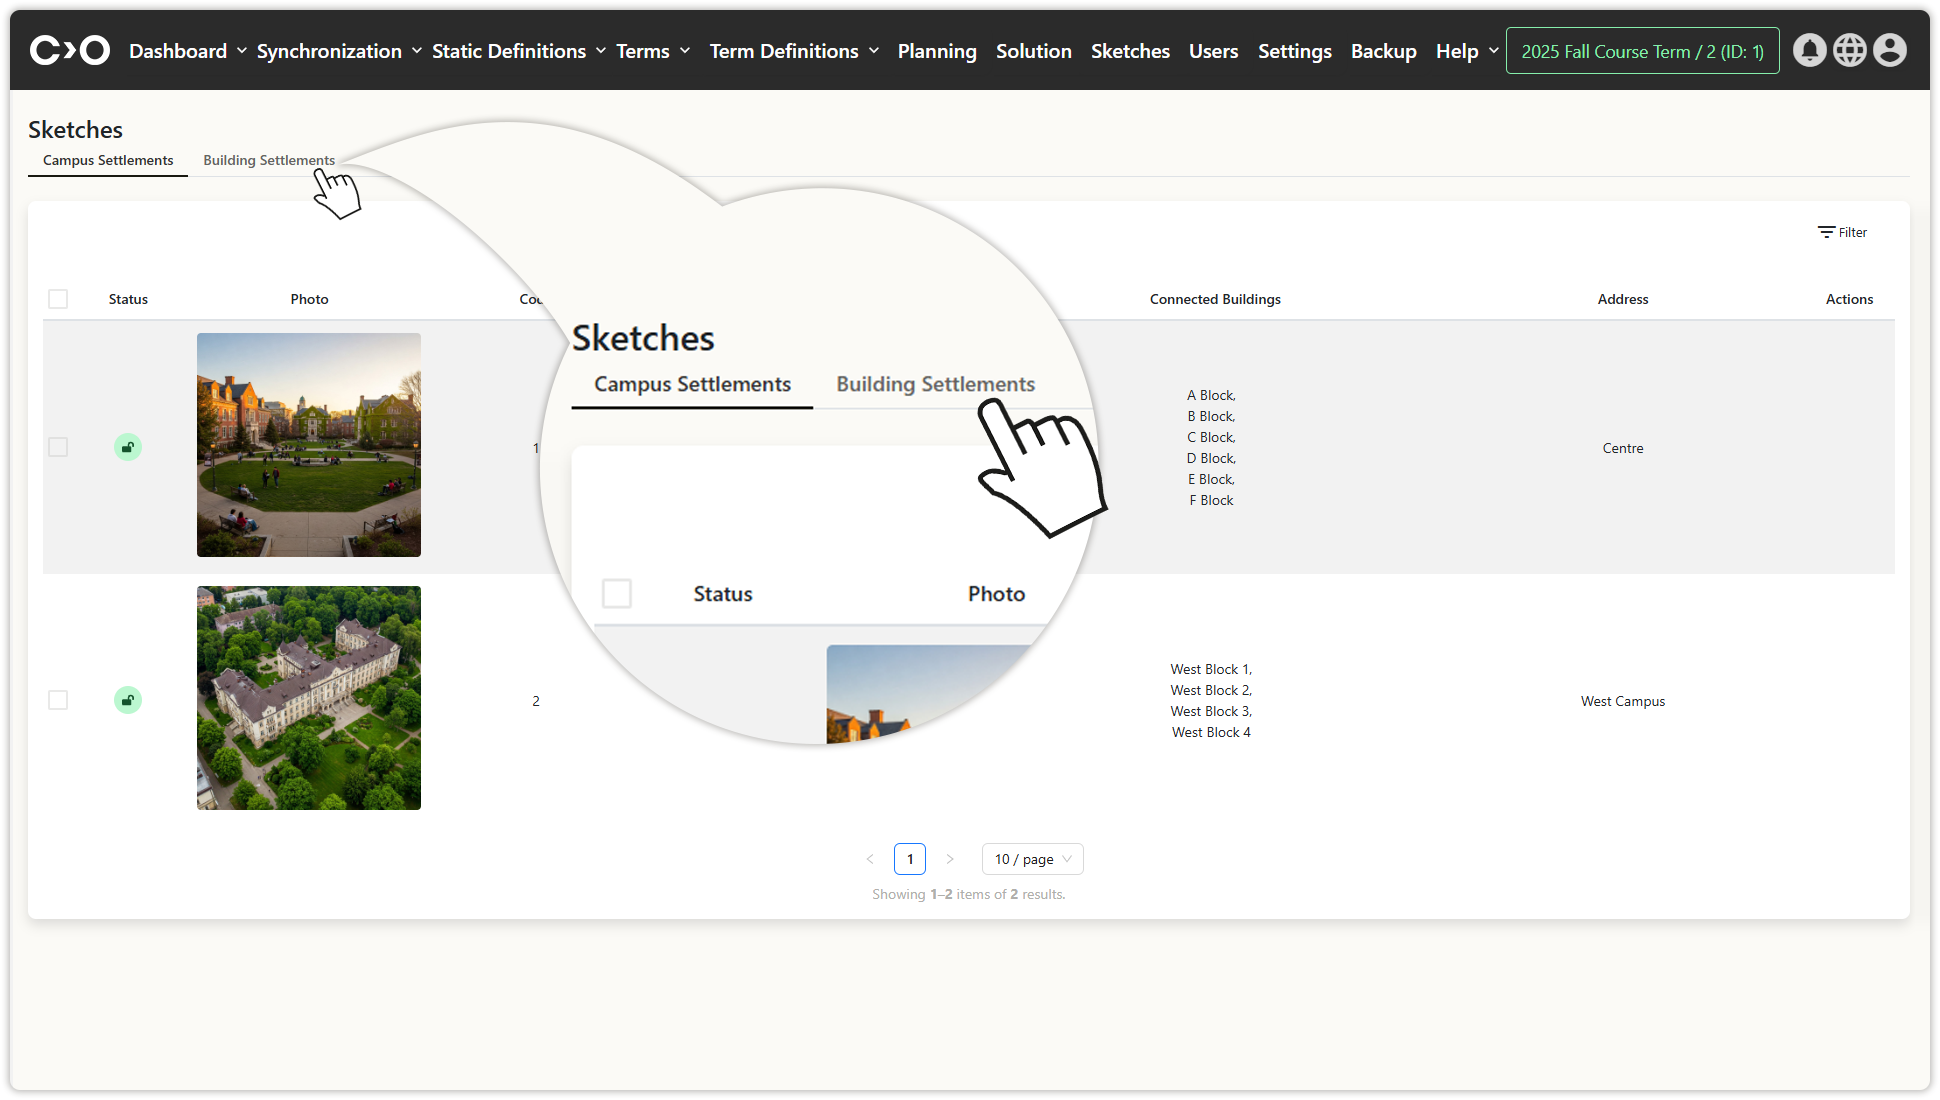Viewport: 1940px width, 1100px height.
Task: Click the unlocked status icon for West Campus
Action: [128, 700]
